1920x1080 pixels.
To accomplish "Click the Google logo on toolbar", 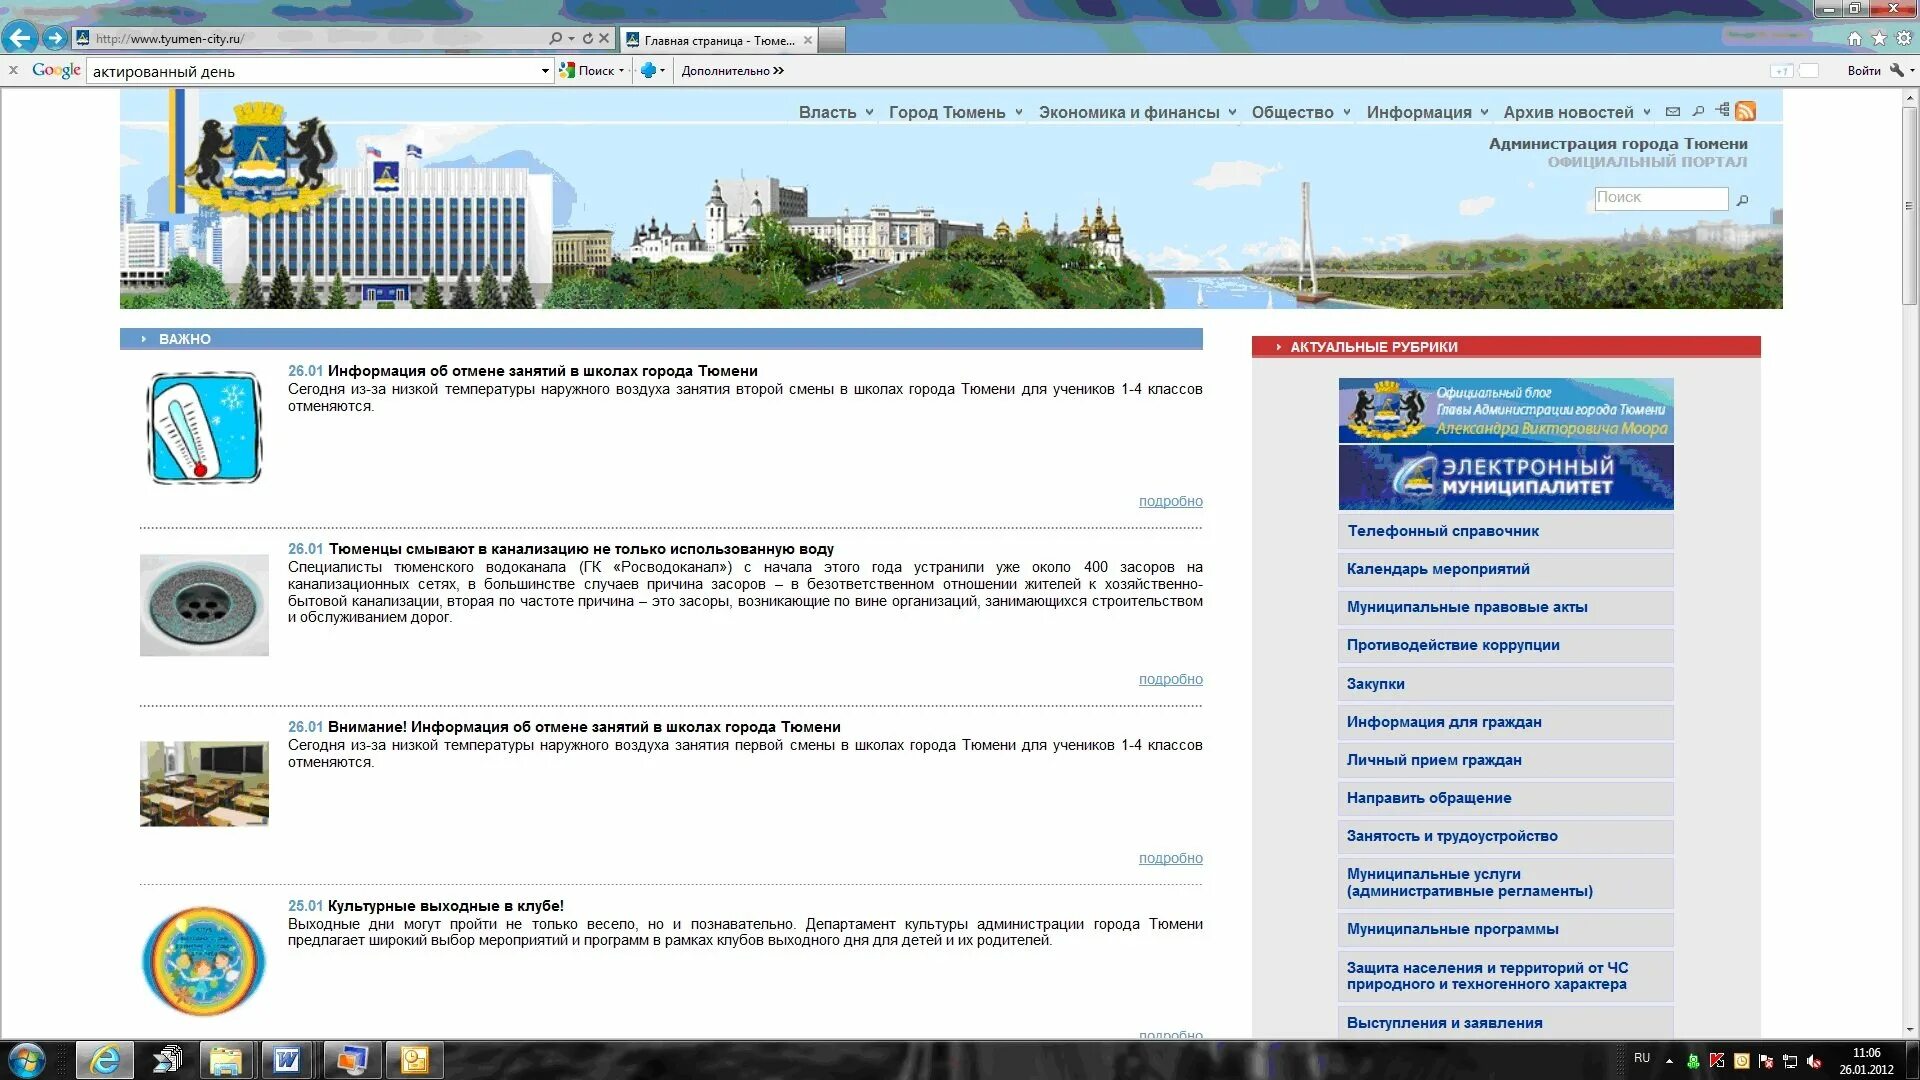I will pos(56,70).
